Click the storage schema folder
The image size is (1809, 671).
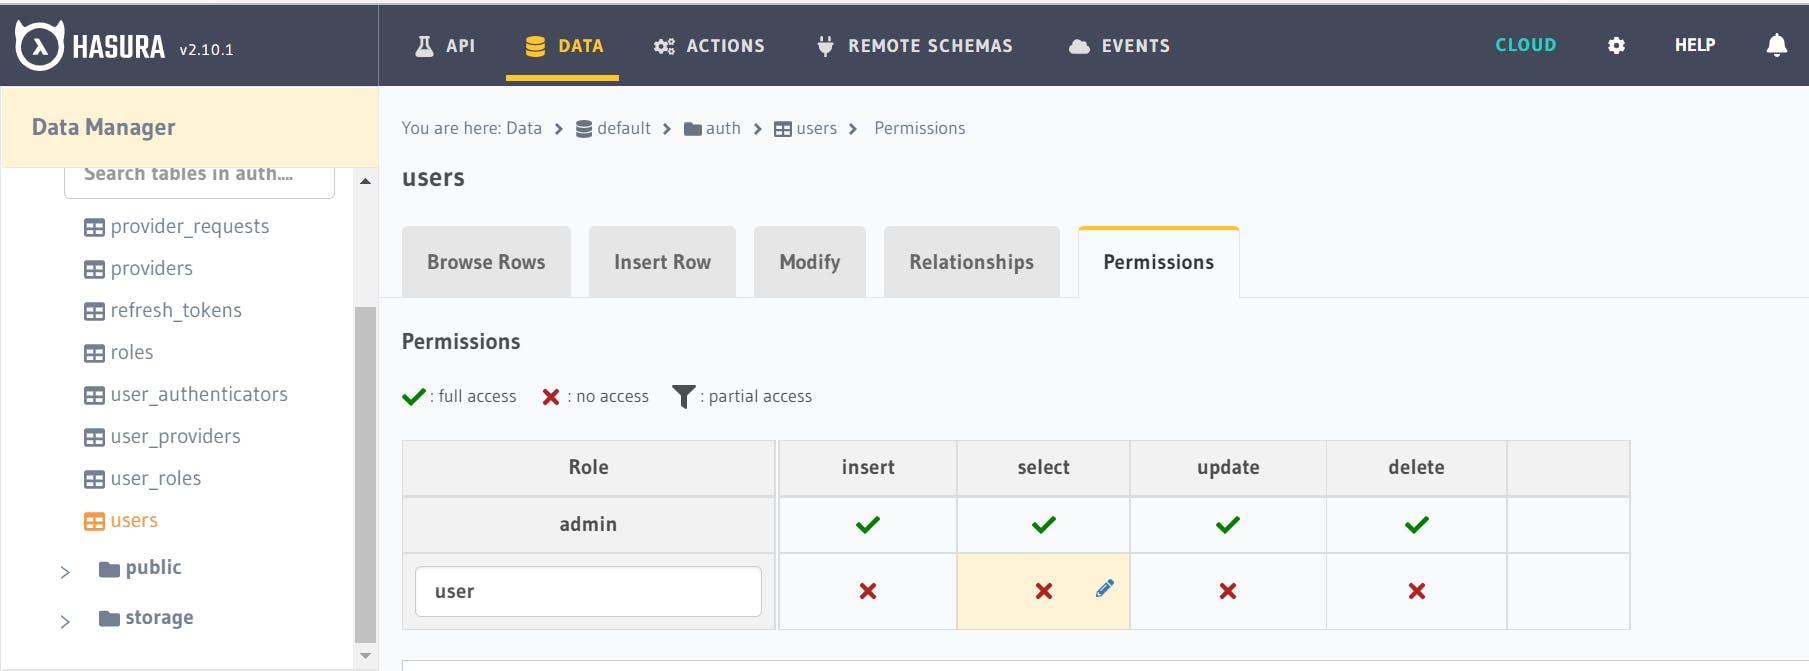coord(146,618)
